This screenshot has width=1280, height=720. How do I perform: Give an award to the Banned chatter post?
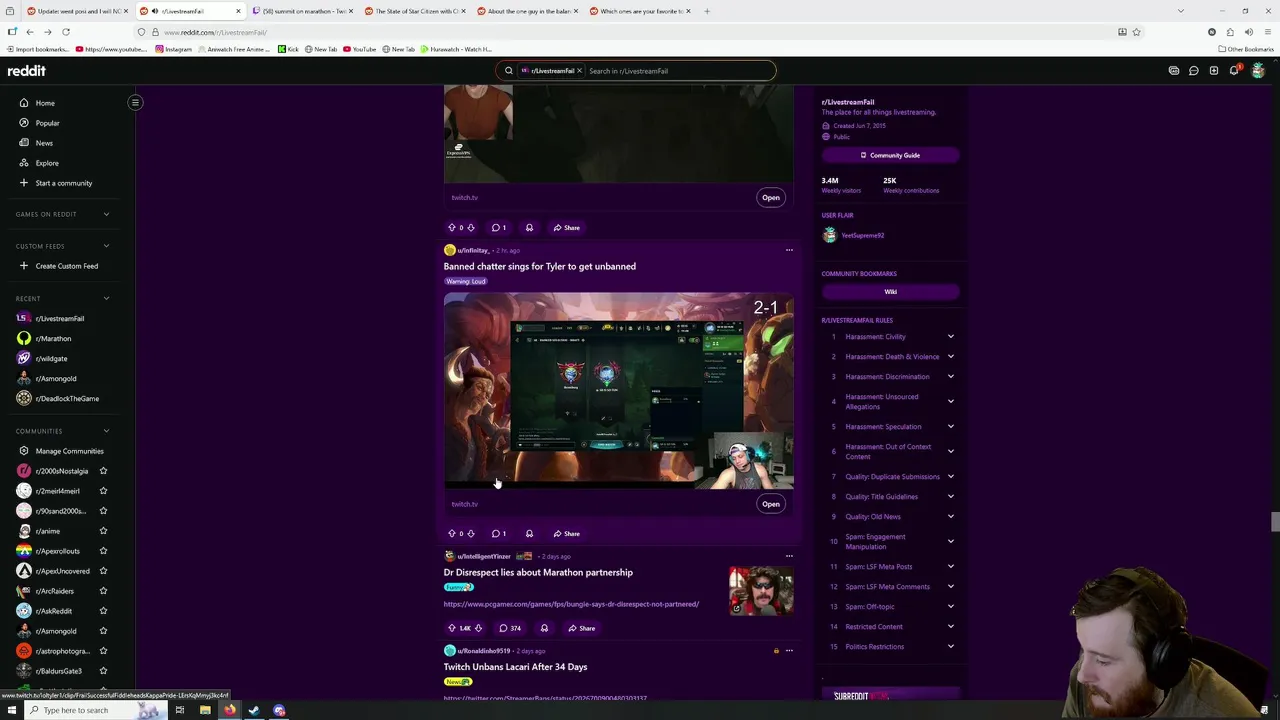click(x=529, y=534)
